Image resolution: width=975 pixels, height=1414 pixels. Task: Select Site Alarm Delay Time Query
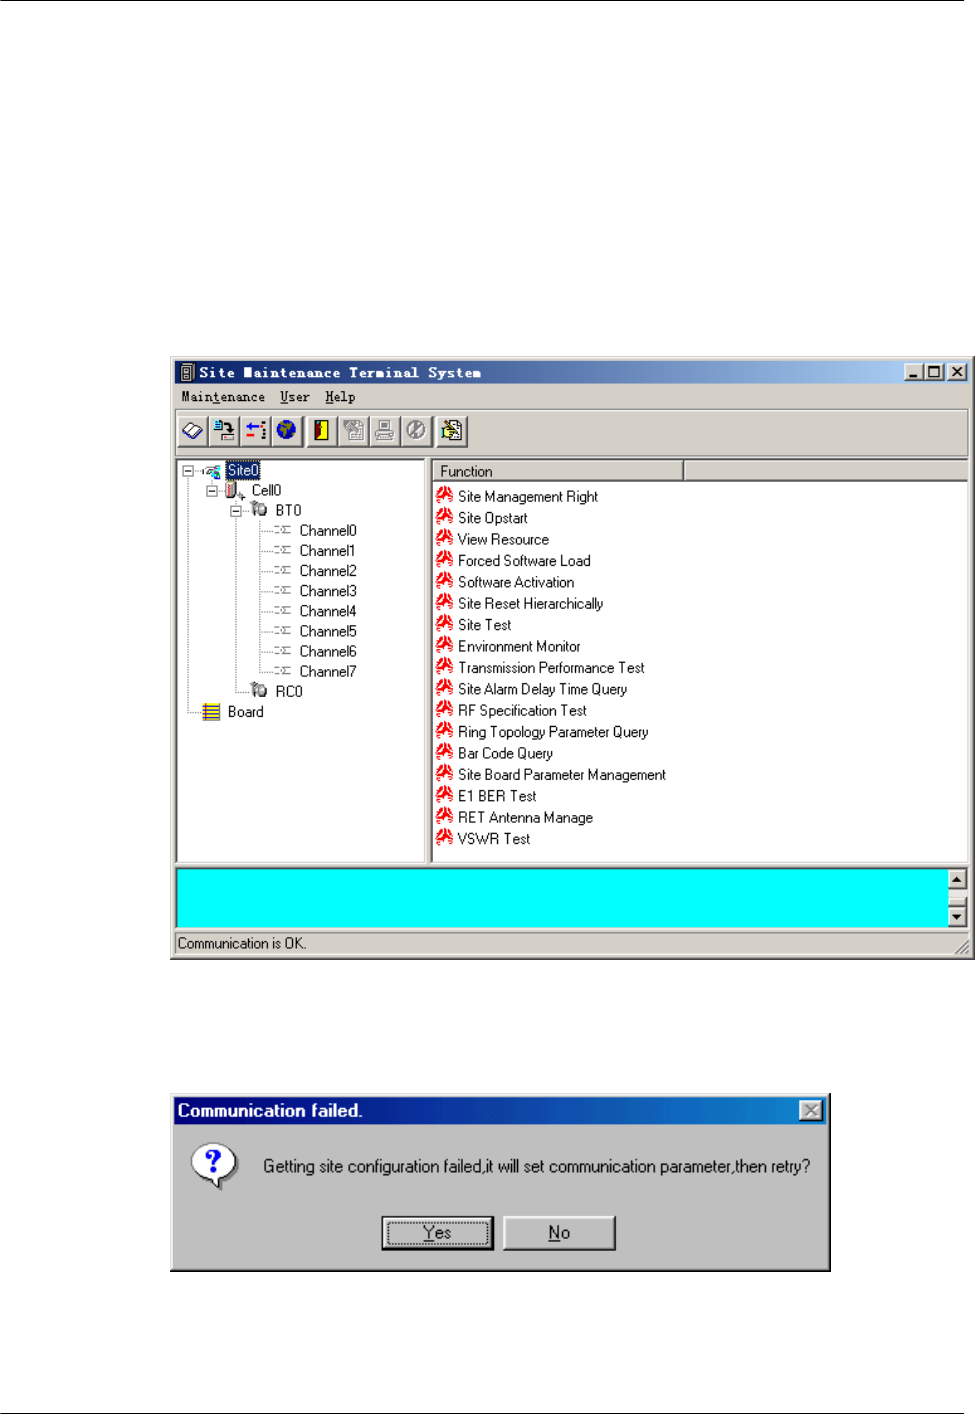(542, 689)
